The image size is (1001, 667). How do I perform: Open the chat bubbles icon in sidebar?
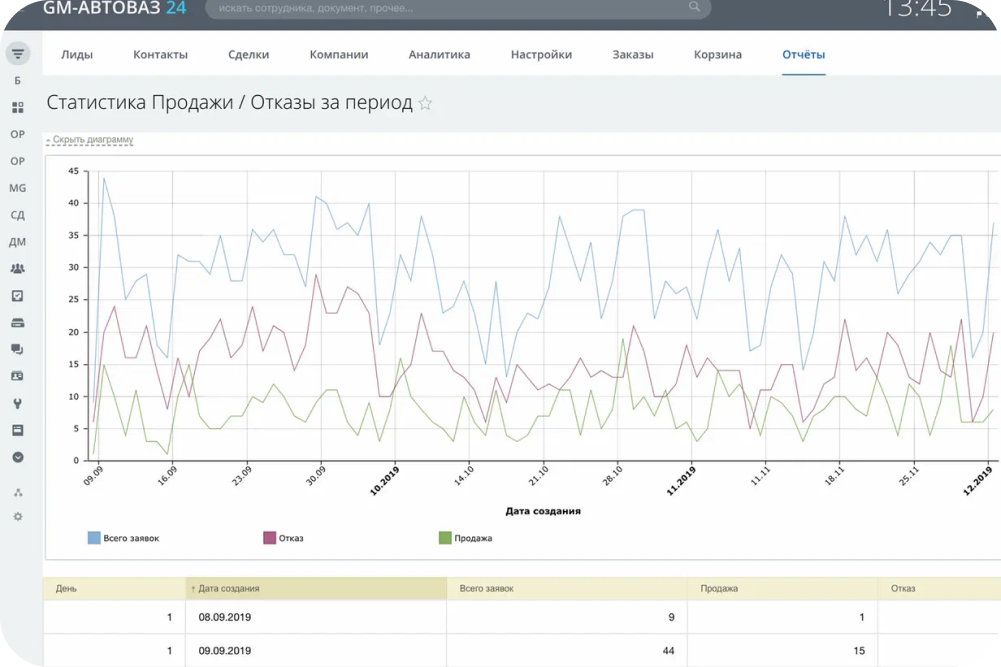tap(18, 349)
